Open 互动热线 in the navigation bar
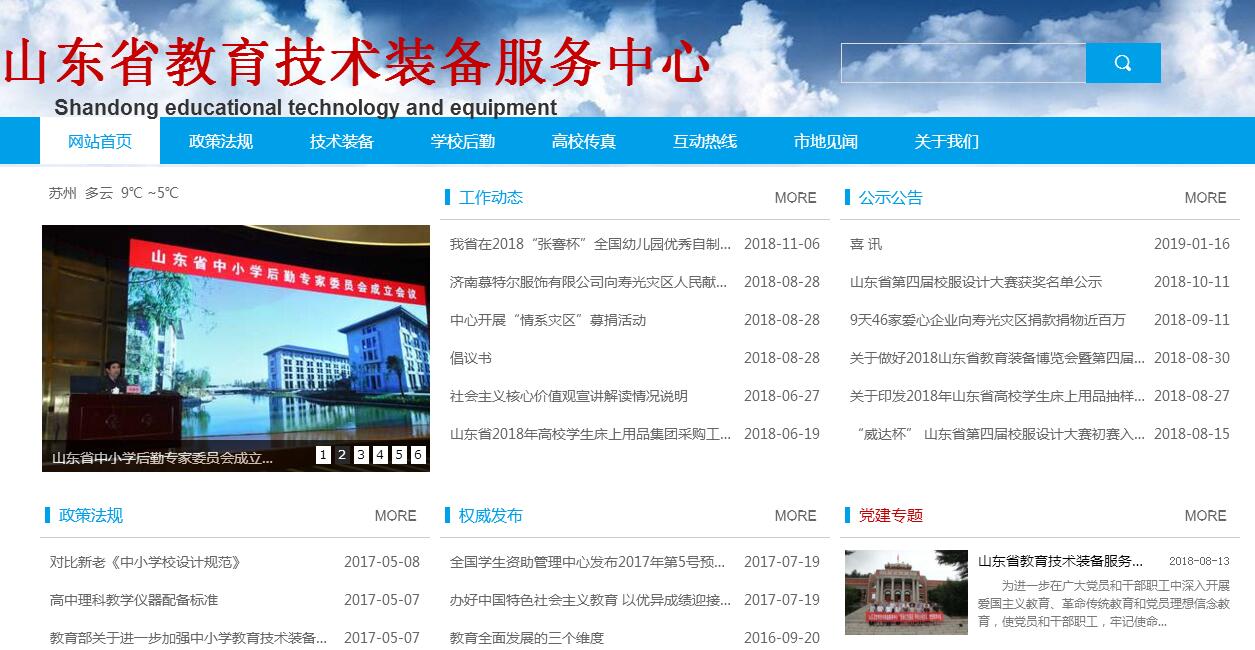Image resolution: width=1255 pixels, height=650 pixels. pyautogui.click(x=705, y=141)
